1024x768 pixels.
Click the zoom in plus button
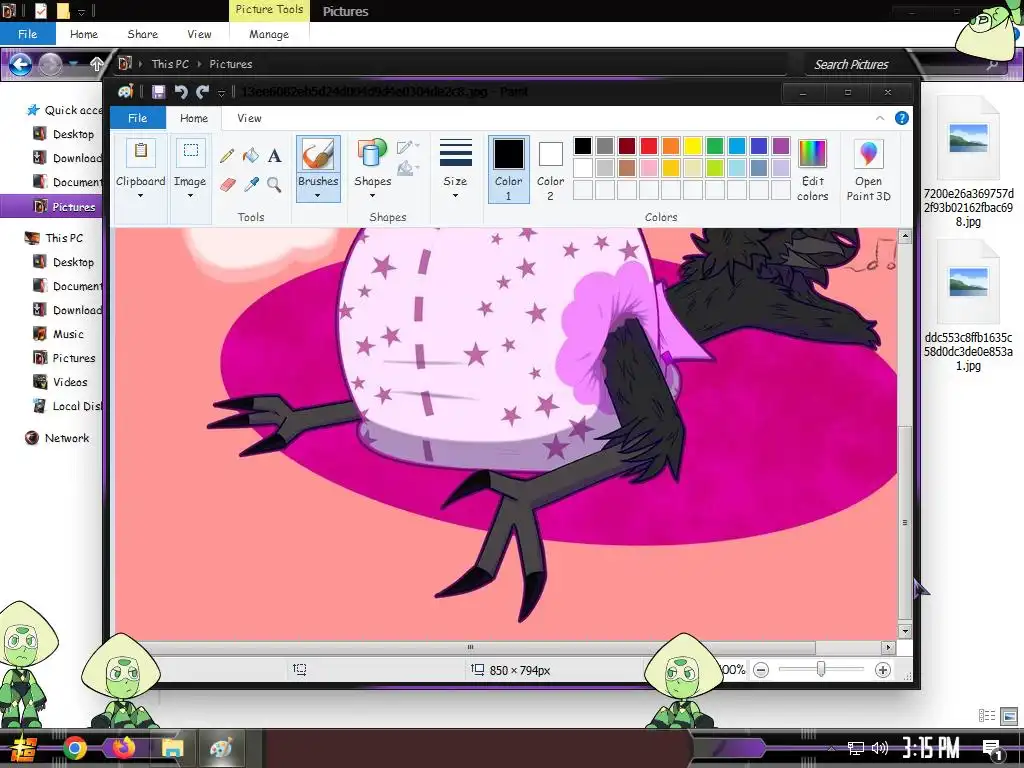[883, 669]
